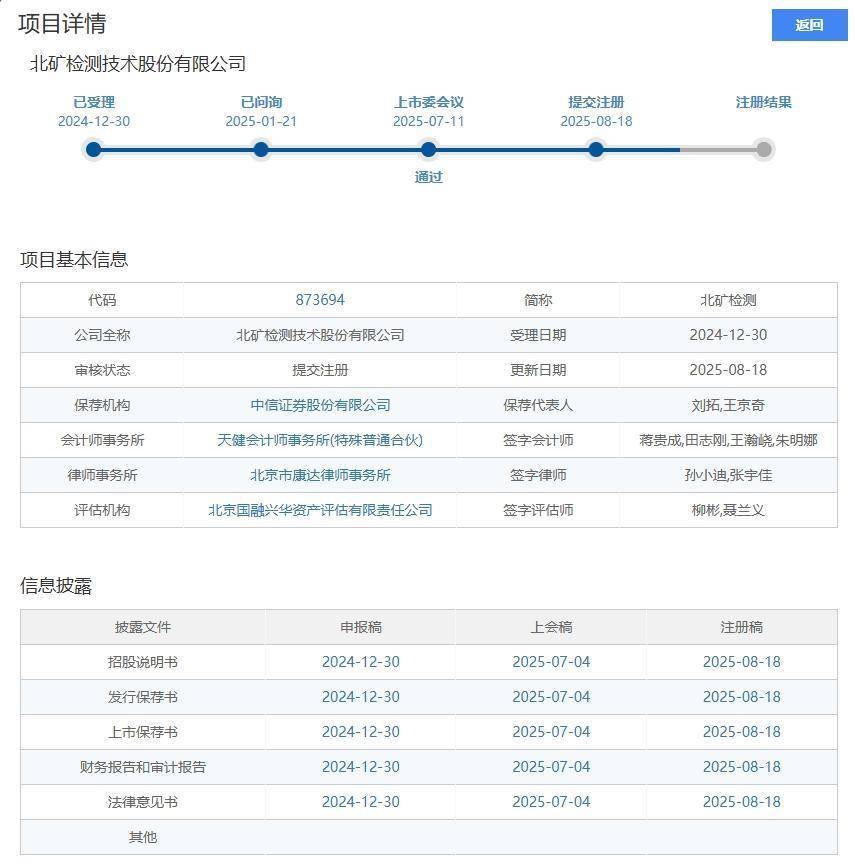The image size is (855, 867).
Task: Click signing lawyers 孙小迪,张宇佳
Action: (728, 475)
